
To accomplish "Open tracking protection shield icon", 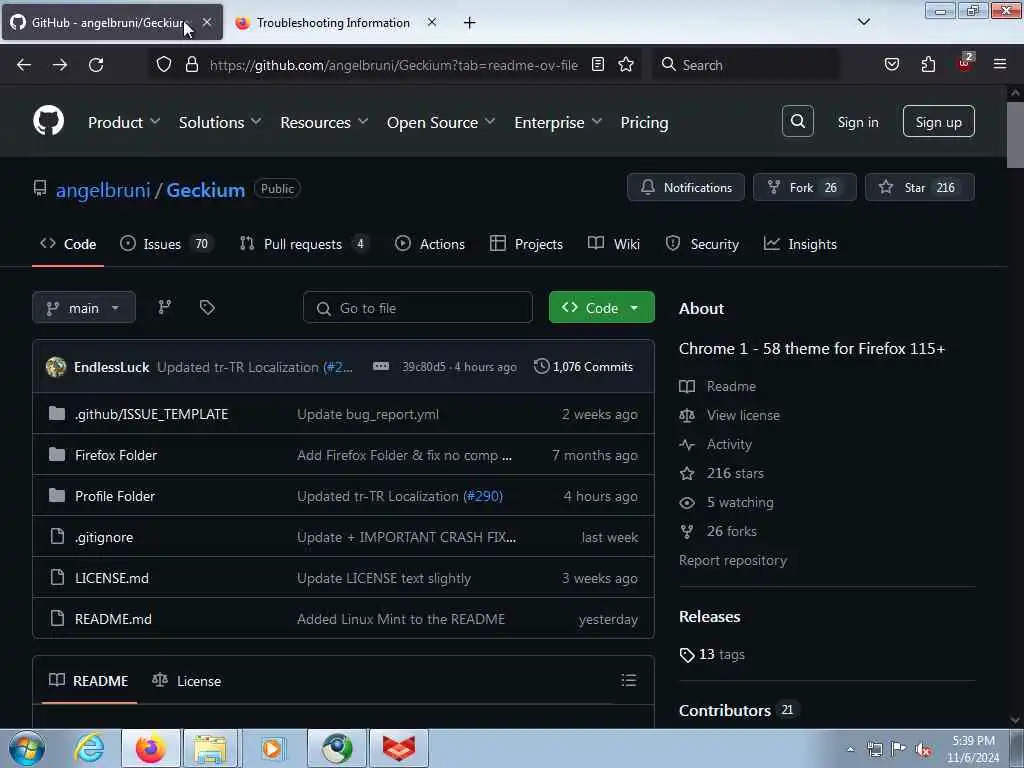I will tap(164, 64).
